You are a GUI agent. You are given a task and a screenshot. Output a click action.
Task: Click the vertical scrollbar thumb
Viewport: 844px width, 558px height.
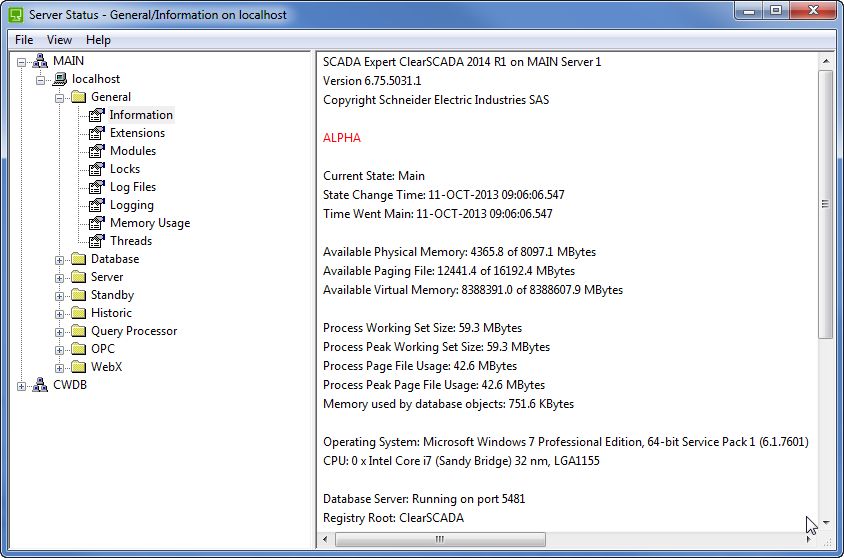click(826, 204)
